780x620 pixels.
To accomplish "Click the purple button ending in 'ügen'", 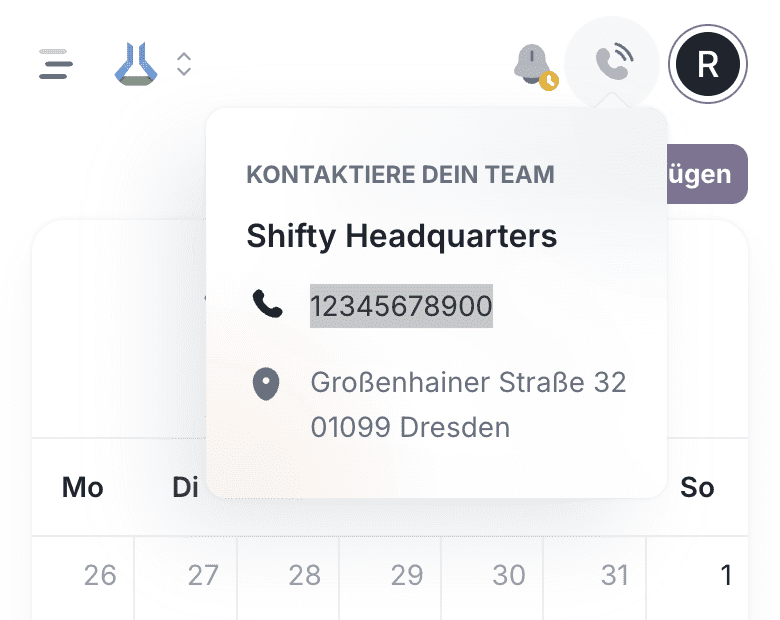I will (x=707, y=174).
